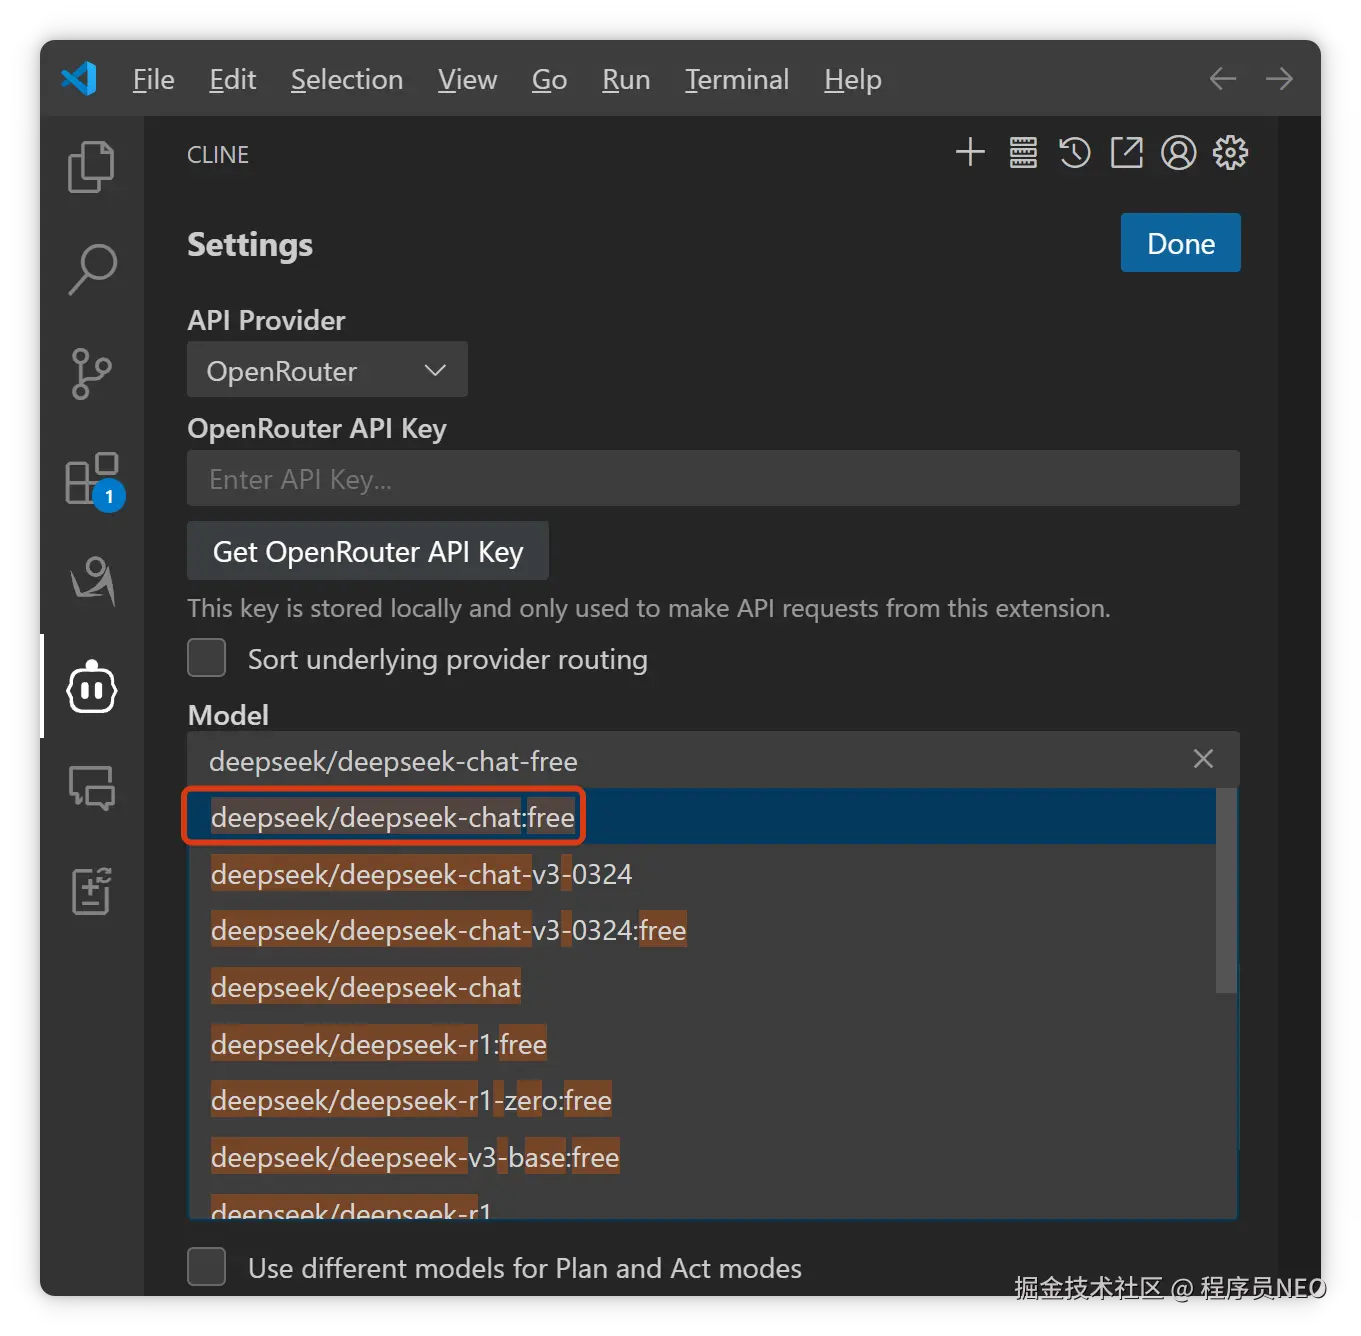Open Cline task history icon

1074,153
